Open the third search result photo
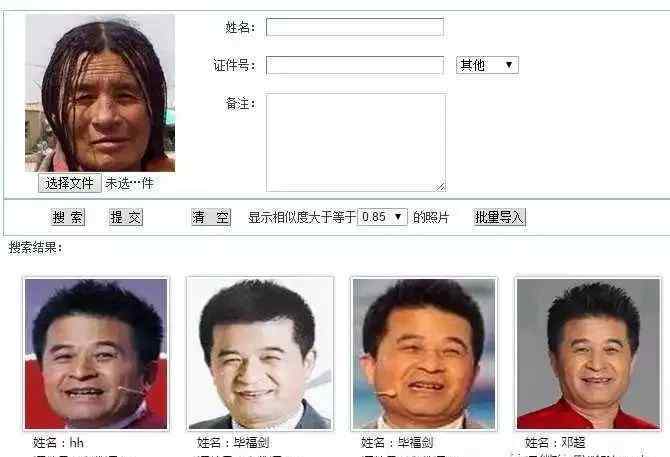This screenshot has height=457, width=670. (423, 354)
